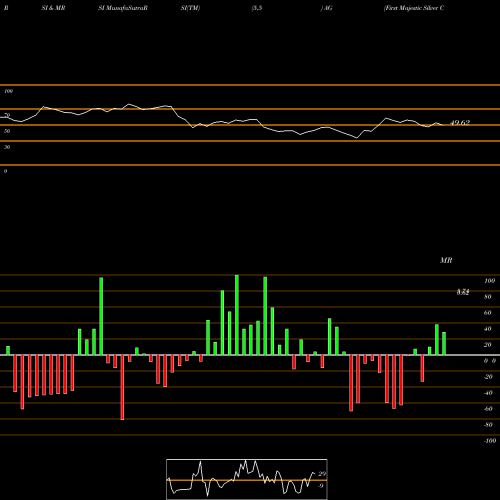Click the 'SI & MR' header label
The image size is (500, 500).
[x=53, y=8]
